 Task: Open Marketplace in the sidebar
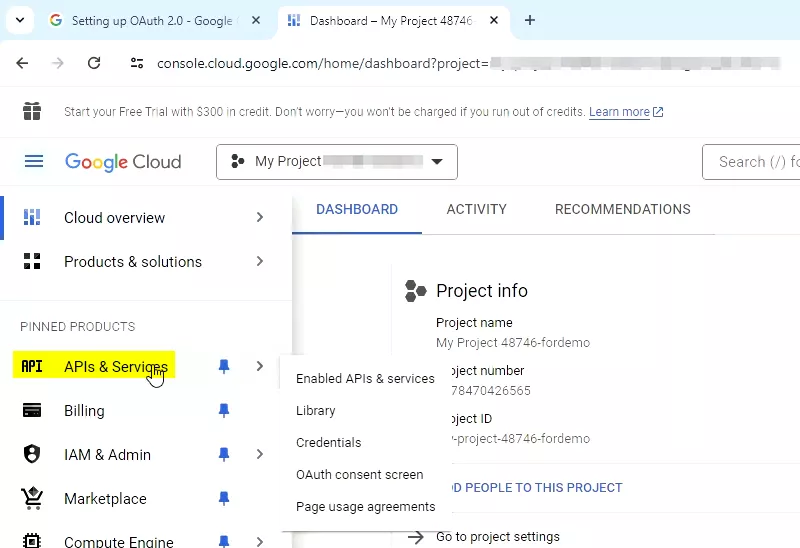click(105, 499)
